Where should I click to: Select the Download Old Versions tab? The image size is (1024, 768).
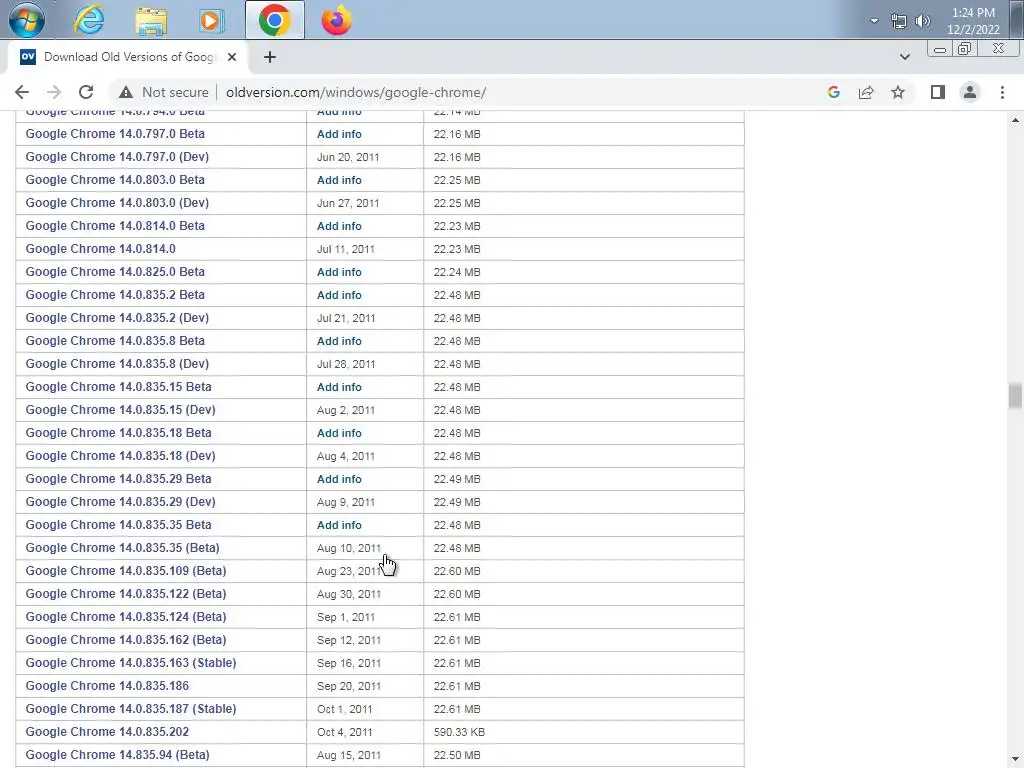point(127,57)
